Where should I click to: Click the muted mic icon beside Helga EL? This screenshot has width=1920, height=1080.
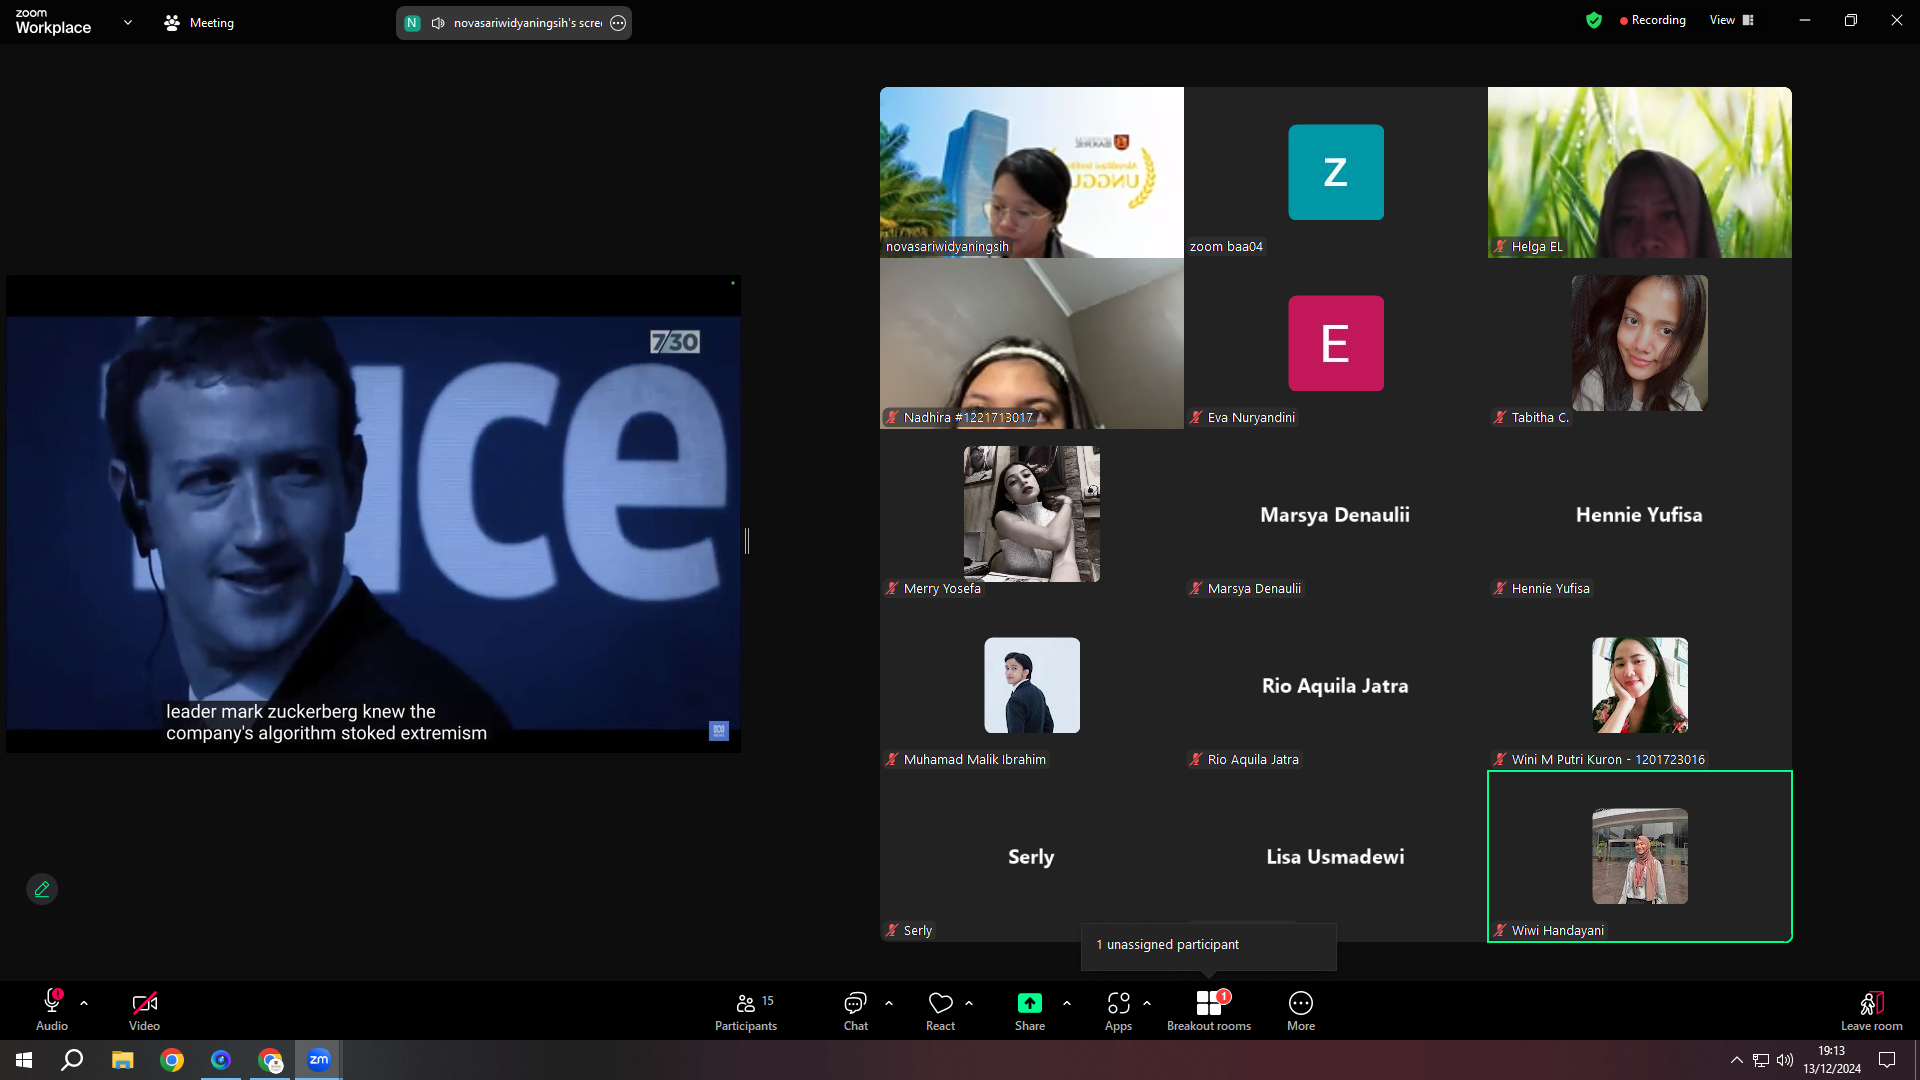tap(1500, 246)
